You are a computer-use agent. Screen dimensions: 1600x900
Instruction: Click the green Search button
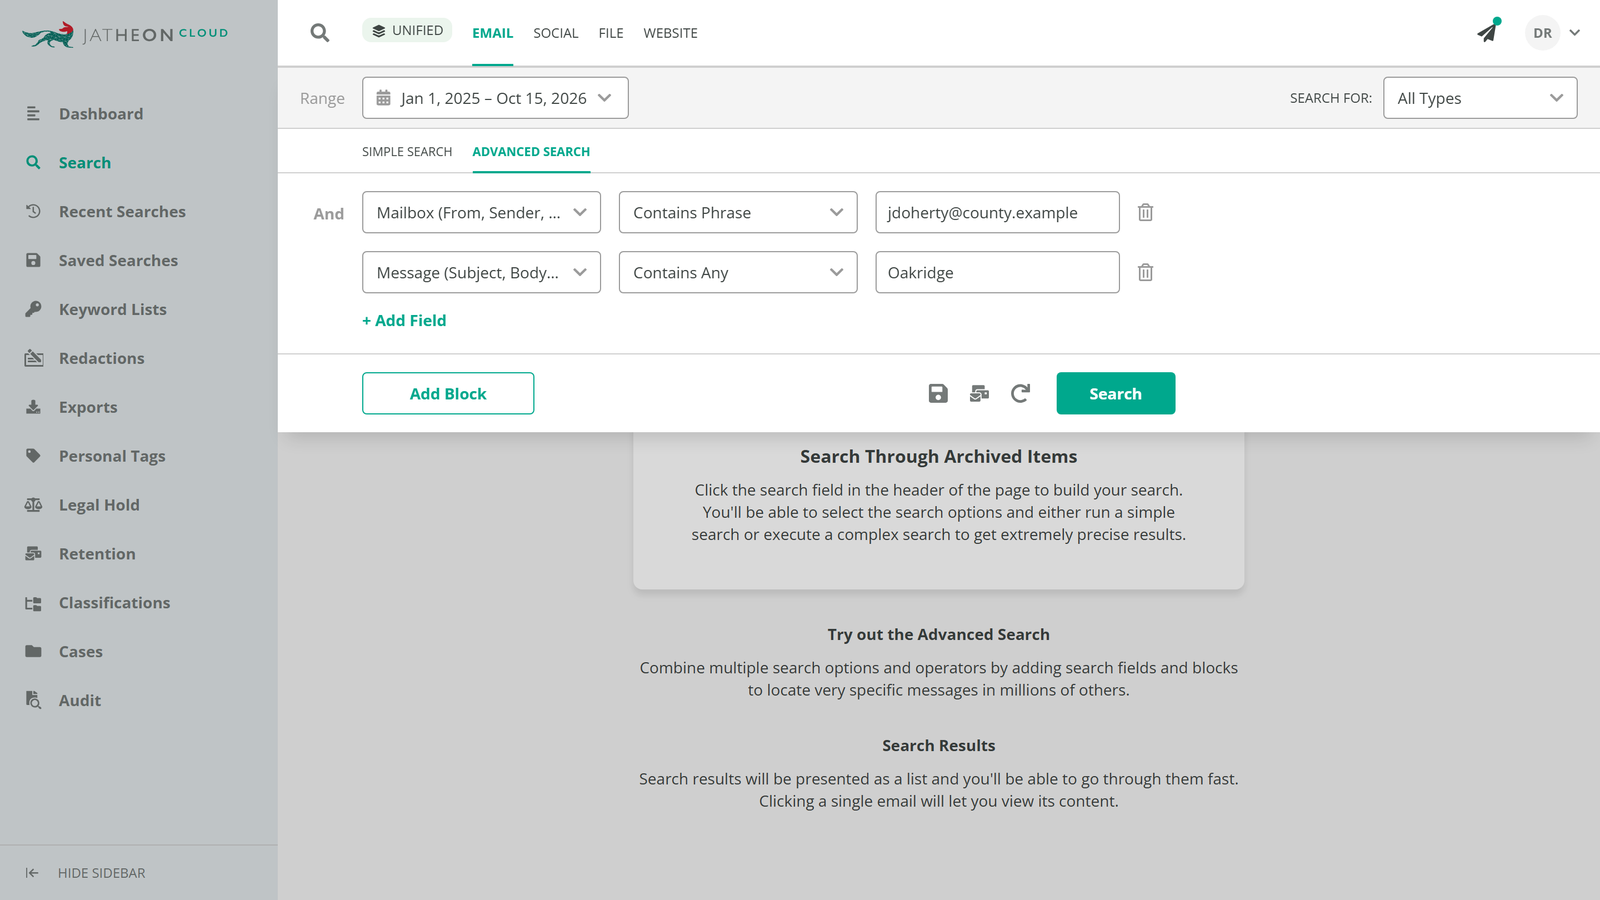point(1116,394)
